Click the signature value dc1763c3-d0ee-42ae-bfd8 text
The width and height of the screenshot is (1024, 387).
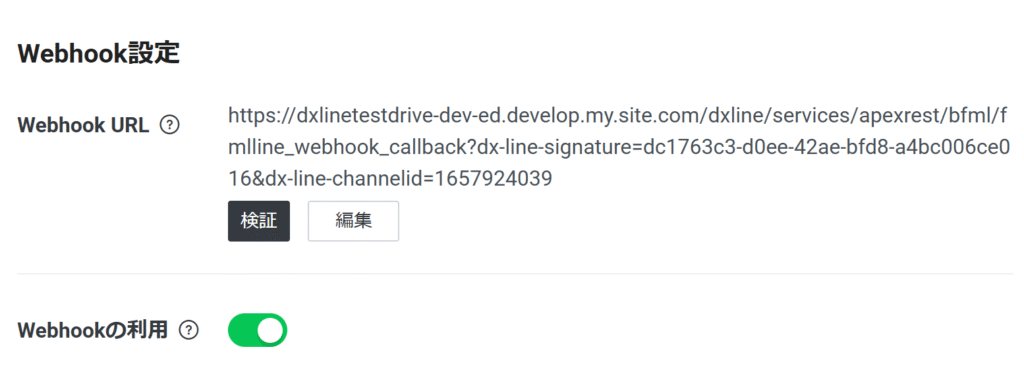[755, 148]
